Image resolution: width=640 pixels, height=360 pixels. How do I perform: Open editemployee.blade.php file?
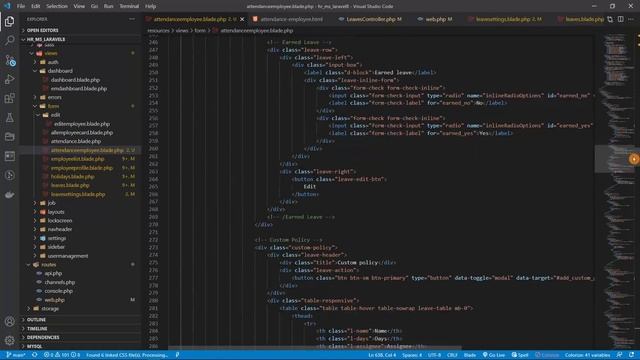[81, 124]
